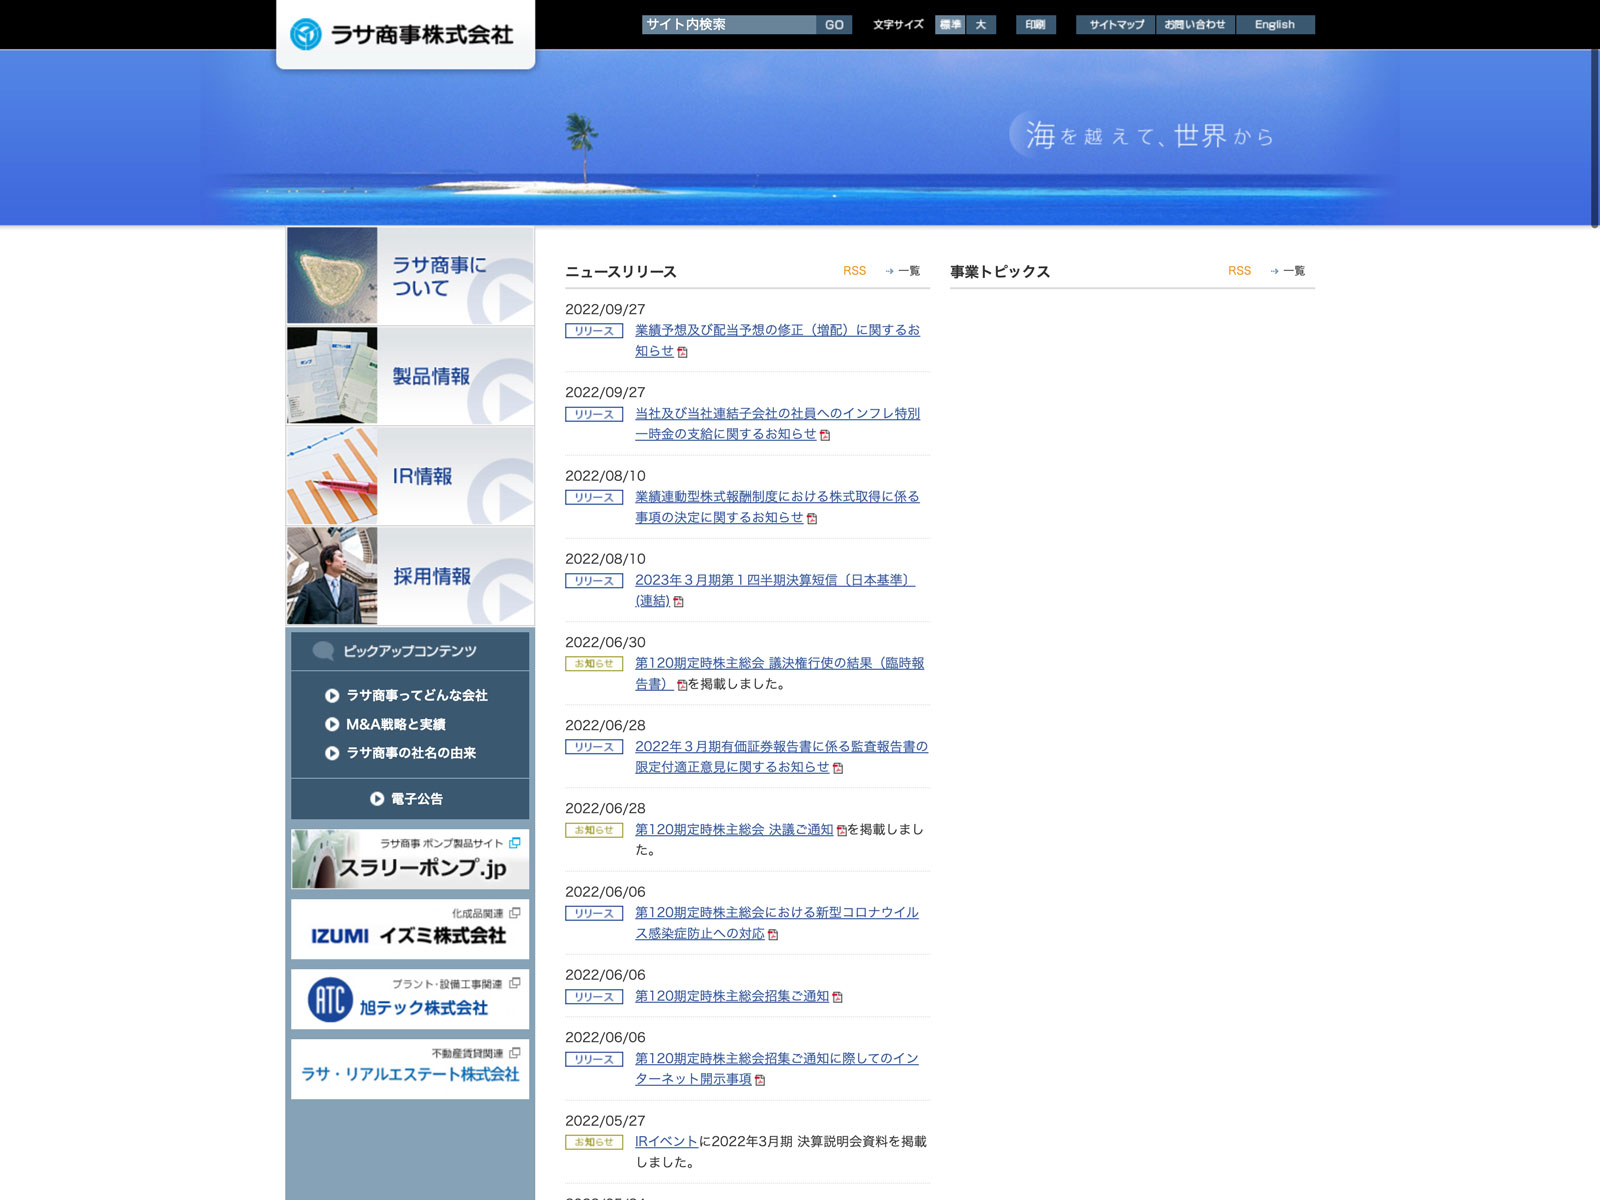Viewport: 1600px width, 1200px height.
Task: Go to the 製品情報 section
Action: pos(410,376)
